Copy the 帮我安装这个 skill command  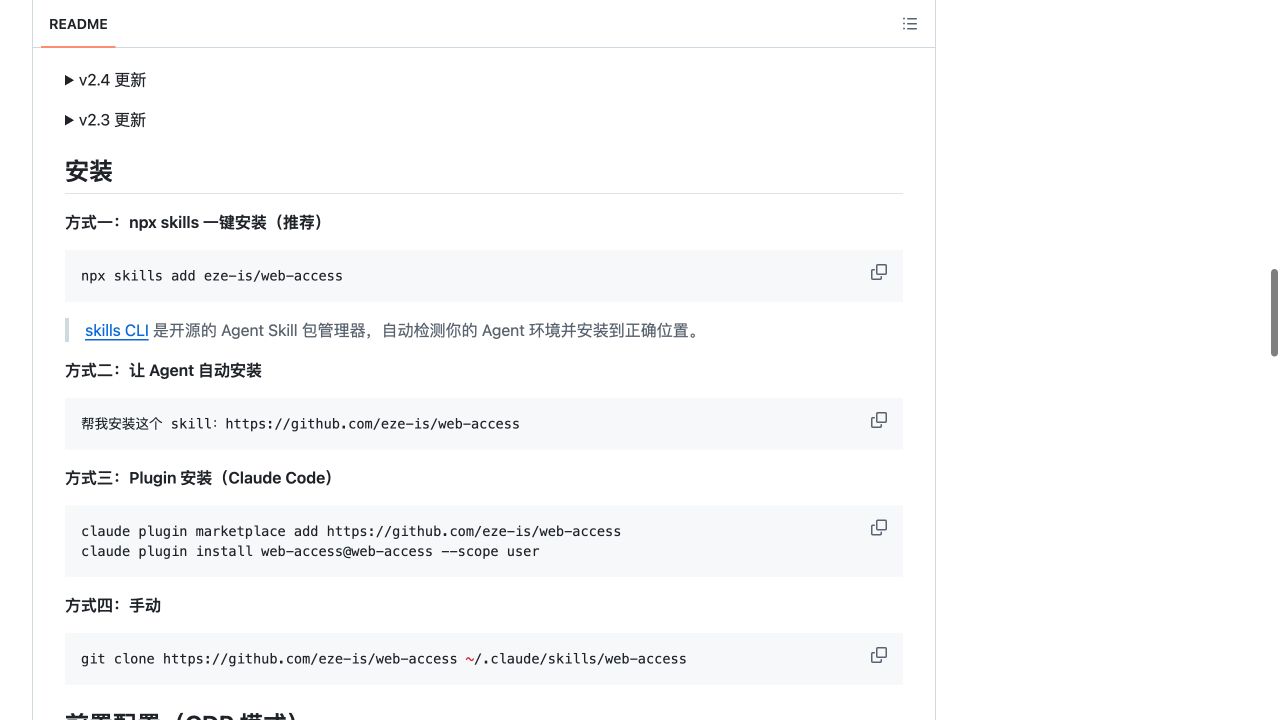(879, 420)
